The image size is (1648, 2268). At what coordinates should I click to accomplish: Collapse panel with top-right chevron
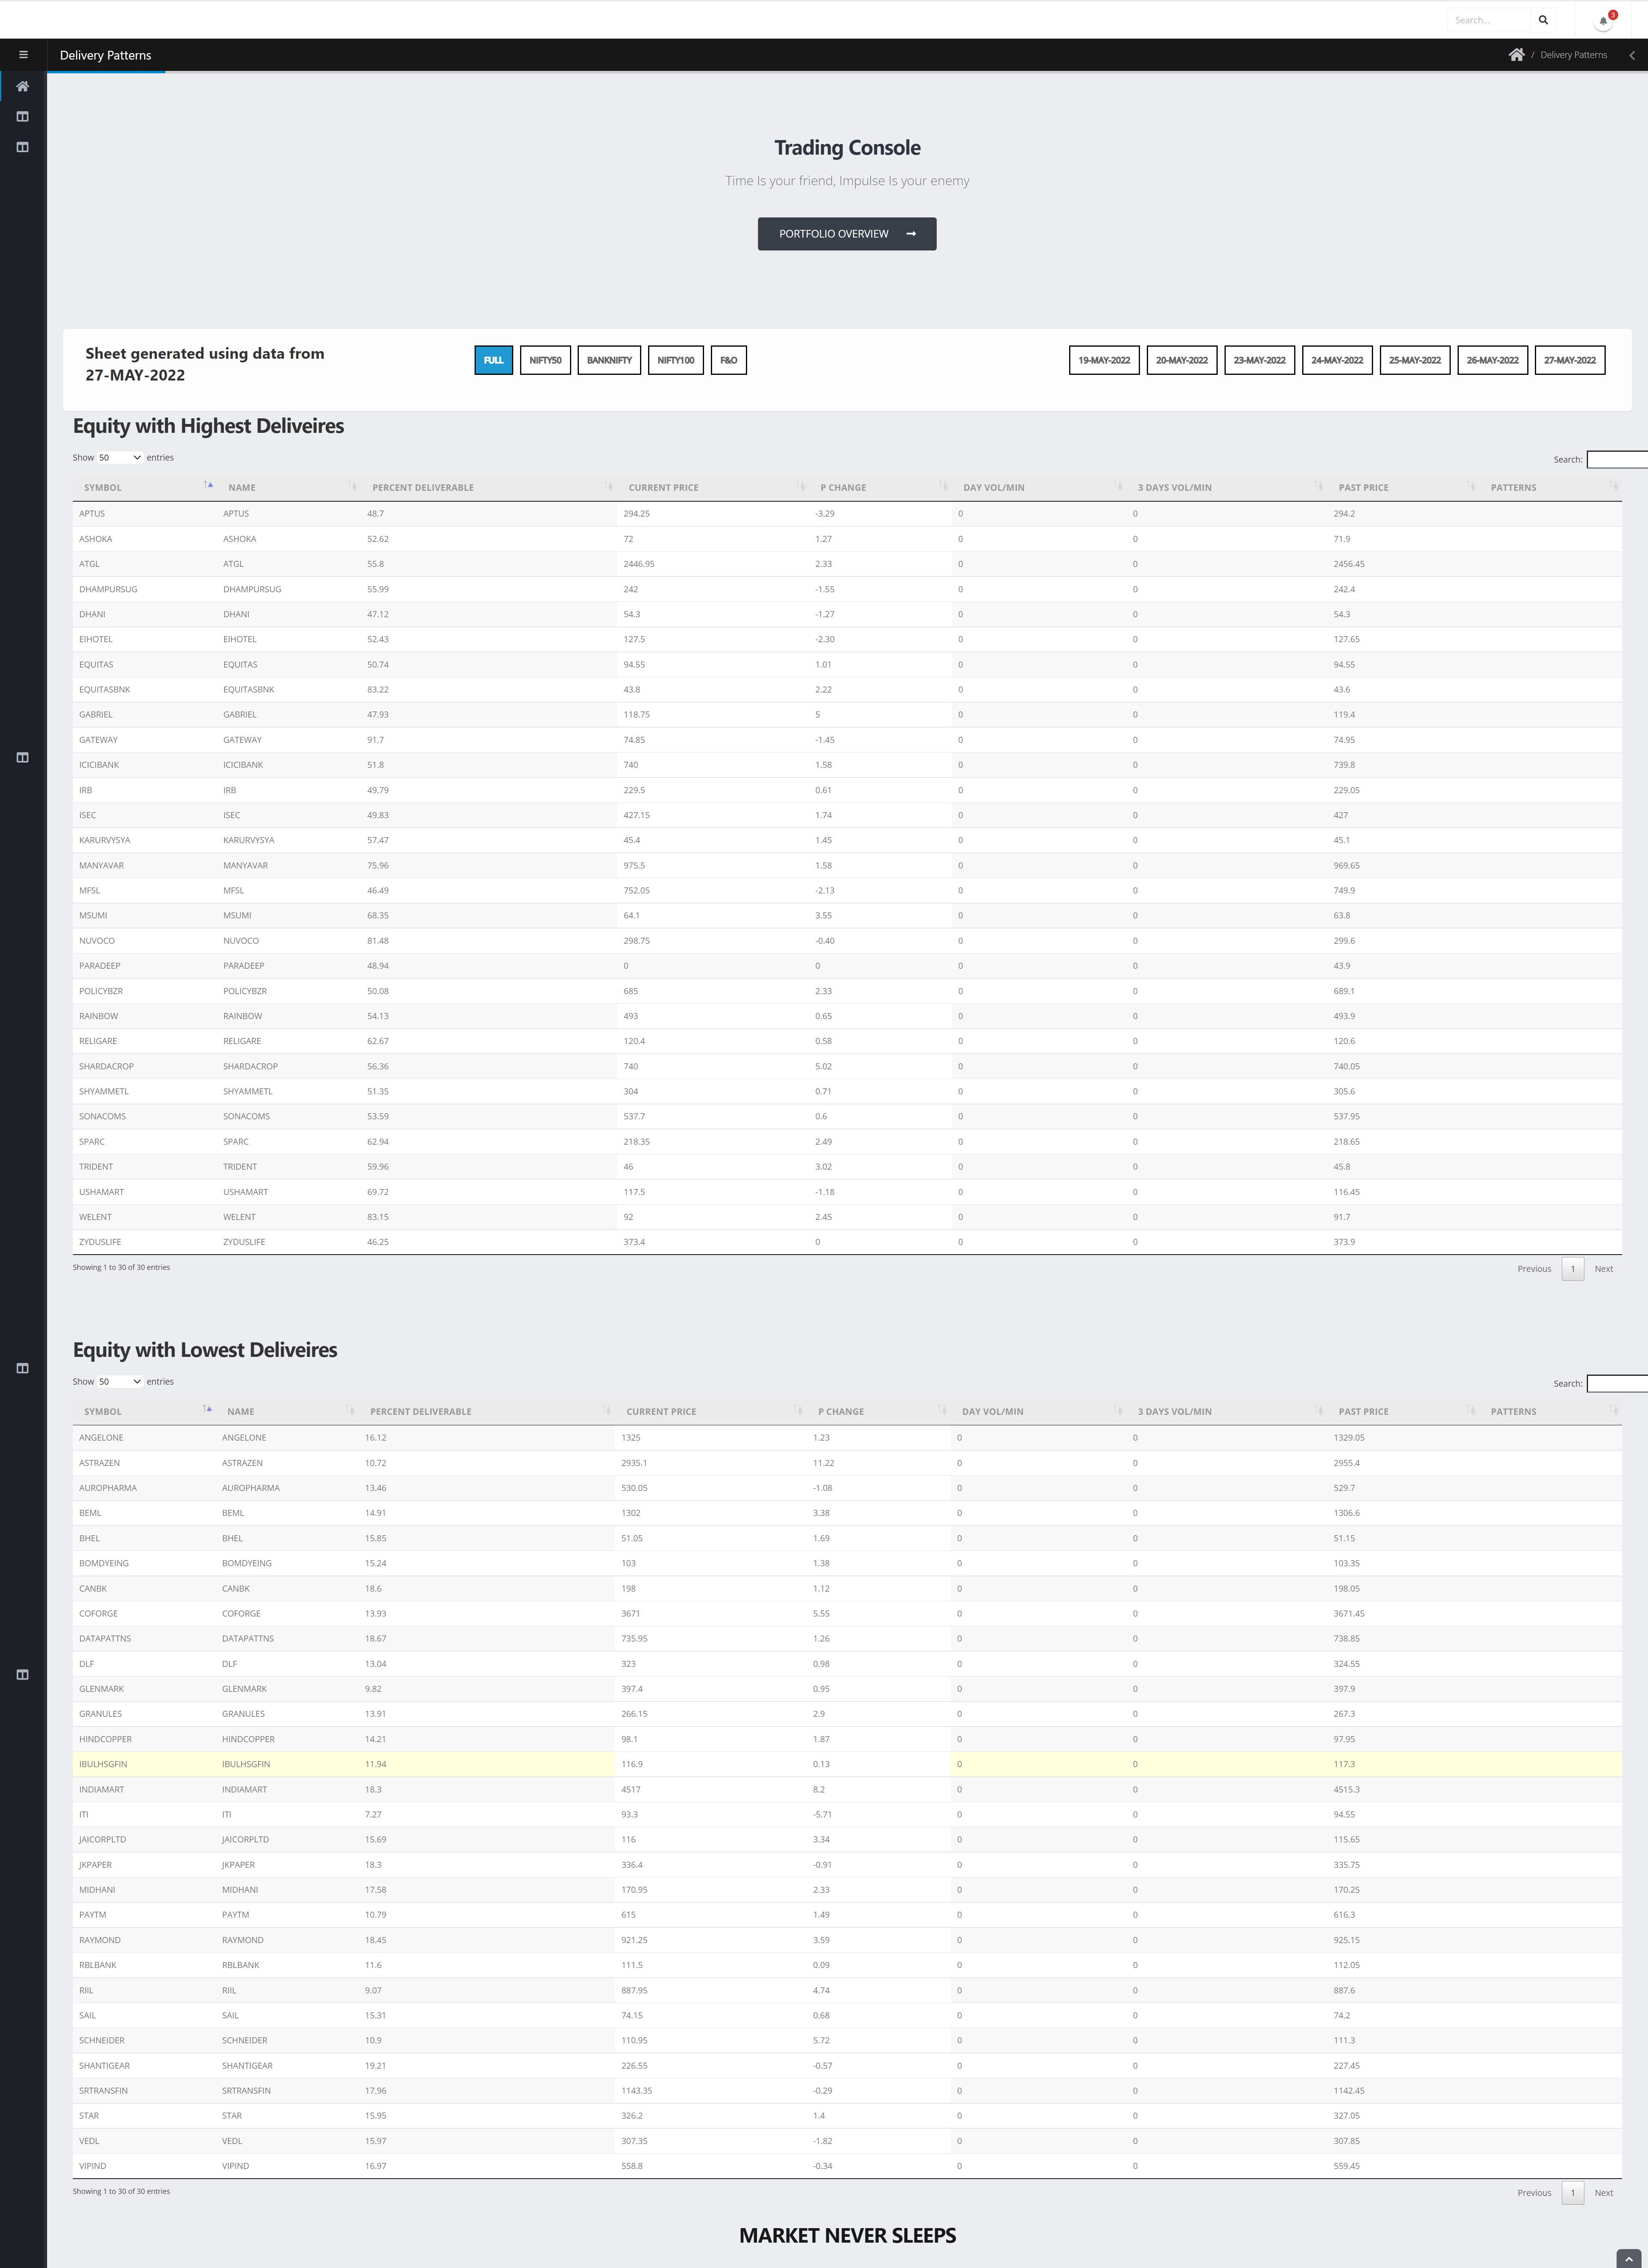(1632, 55)
